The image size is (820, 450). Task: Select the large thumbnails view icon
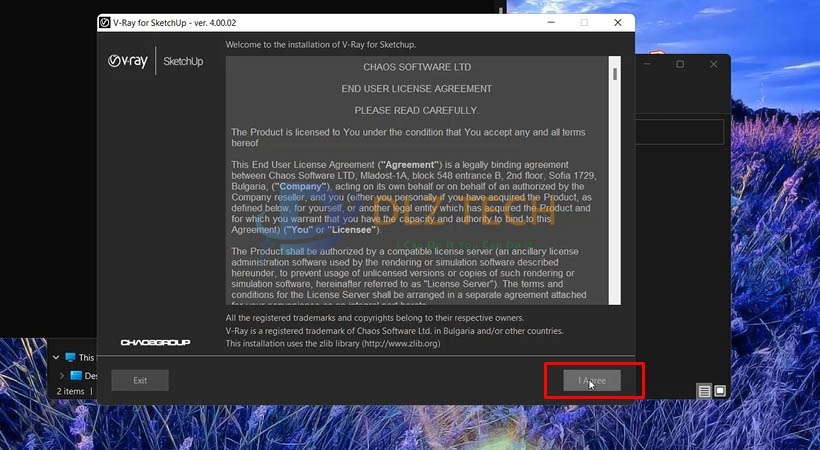click(719, 391)
